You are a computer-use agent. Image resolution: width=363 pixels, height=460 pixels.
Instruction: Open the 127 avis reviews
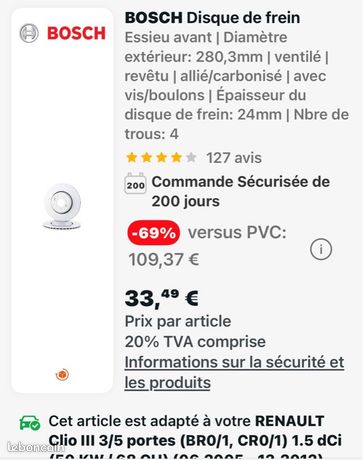234,158
